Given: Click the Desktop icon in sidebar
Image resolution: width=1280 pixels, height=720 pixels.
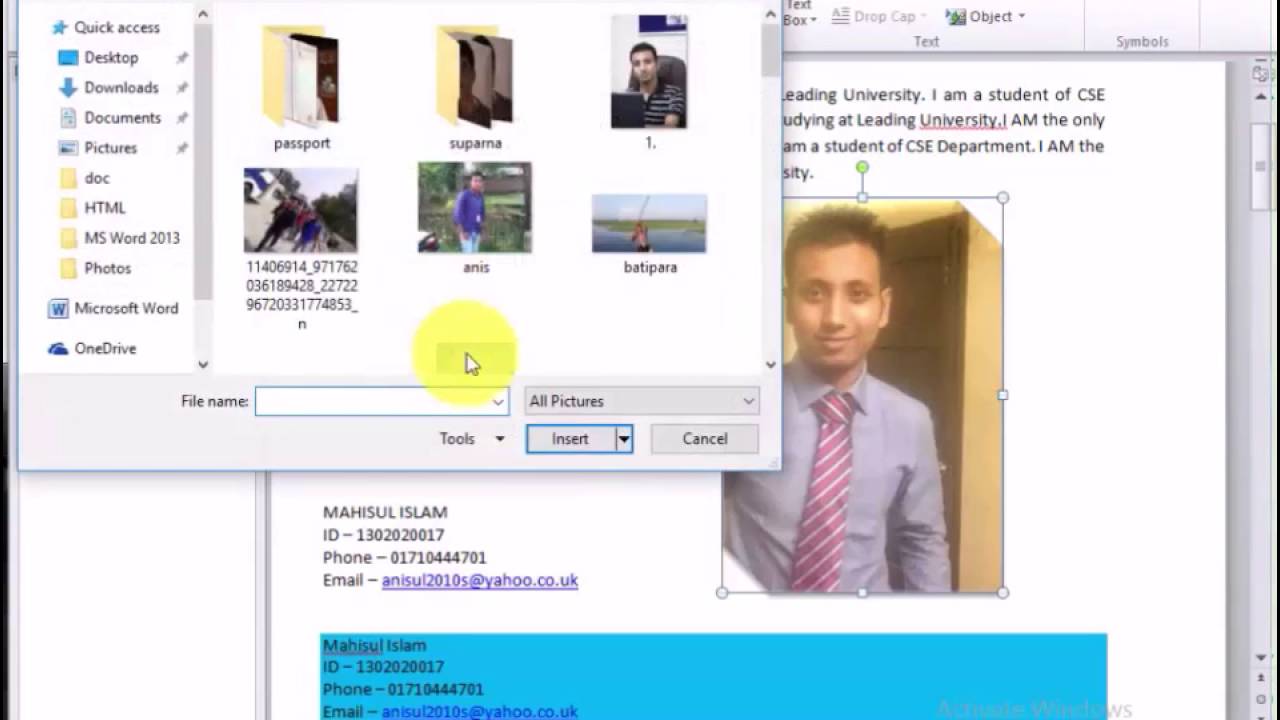Looking at the screenshot, I should [68, 57].
